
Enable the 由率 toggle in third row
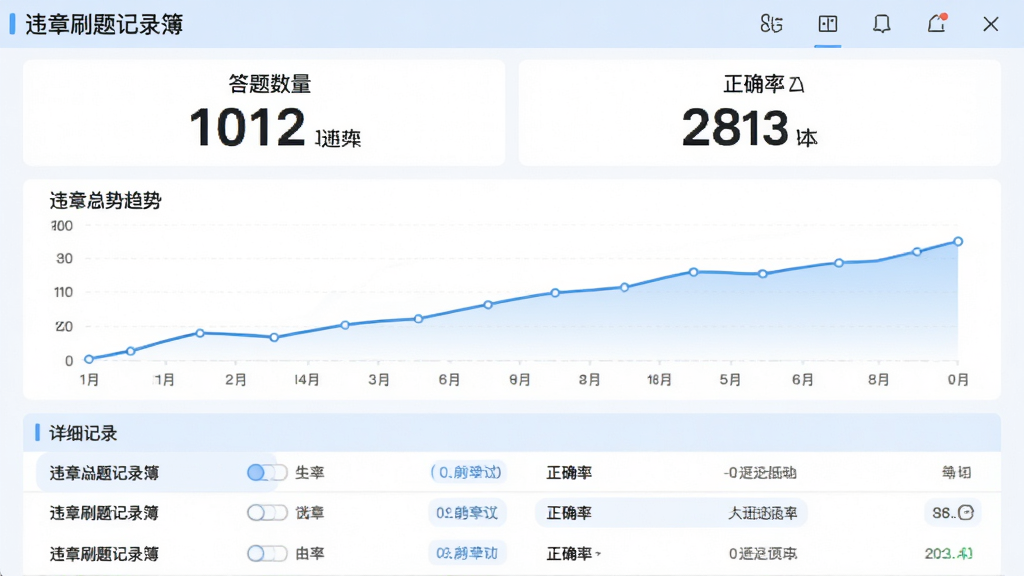(267, 554)
